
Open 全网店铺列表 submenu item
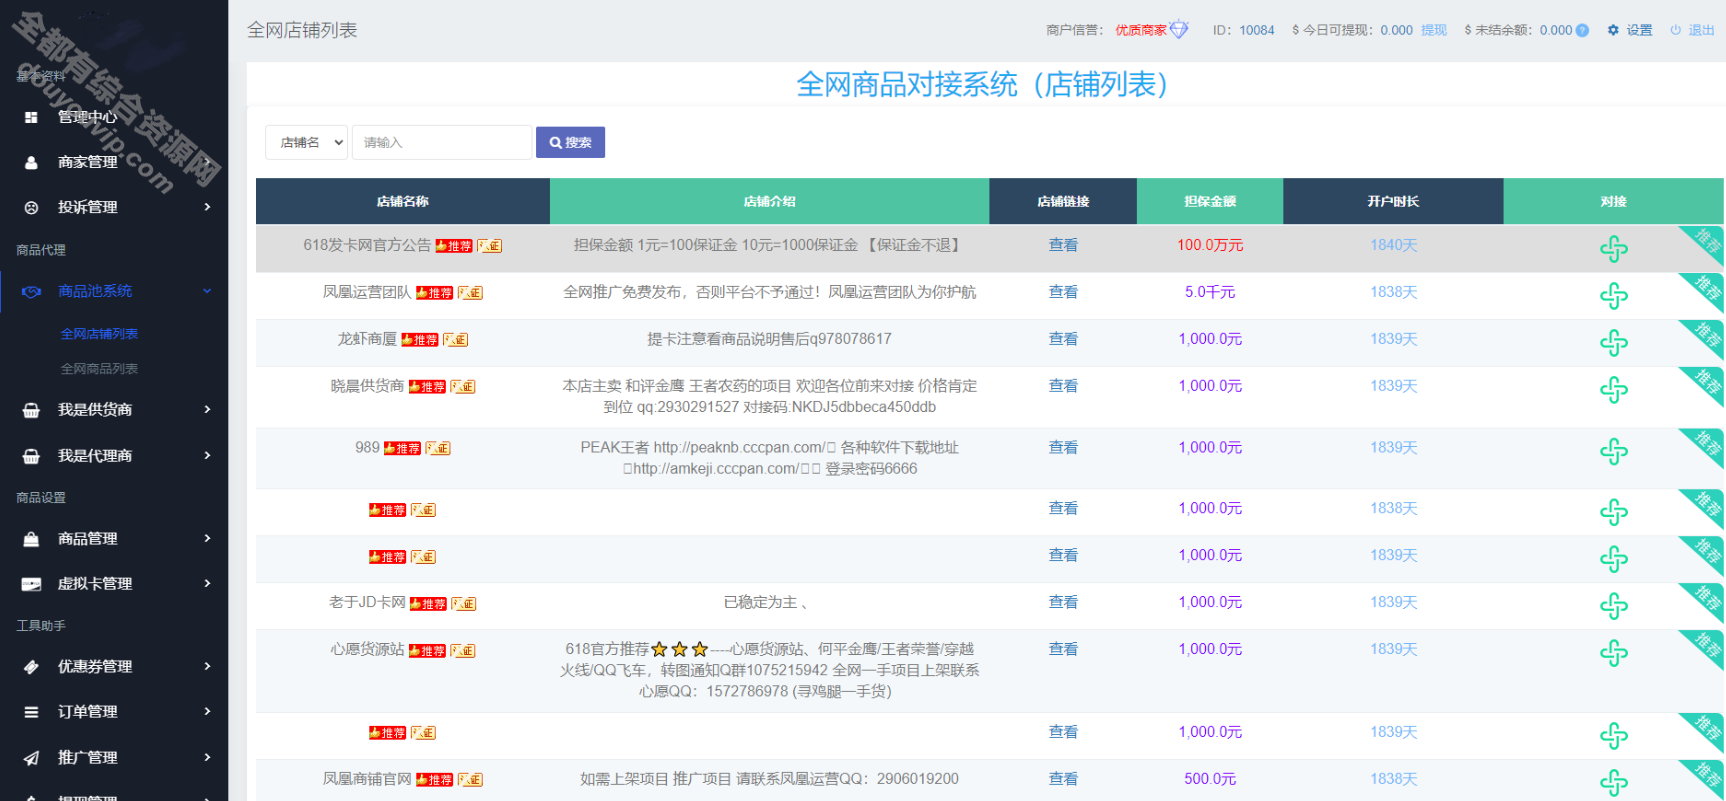(x=99, y=334)
